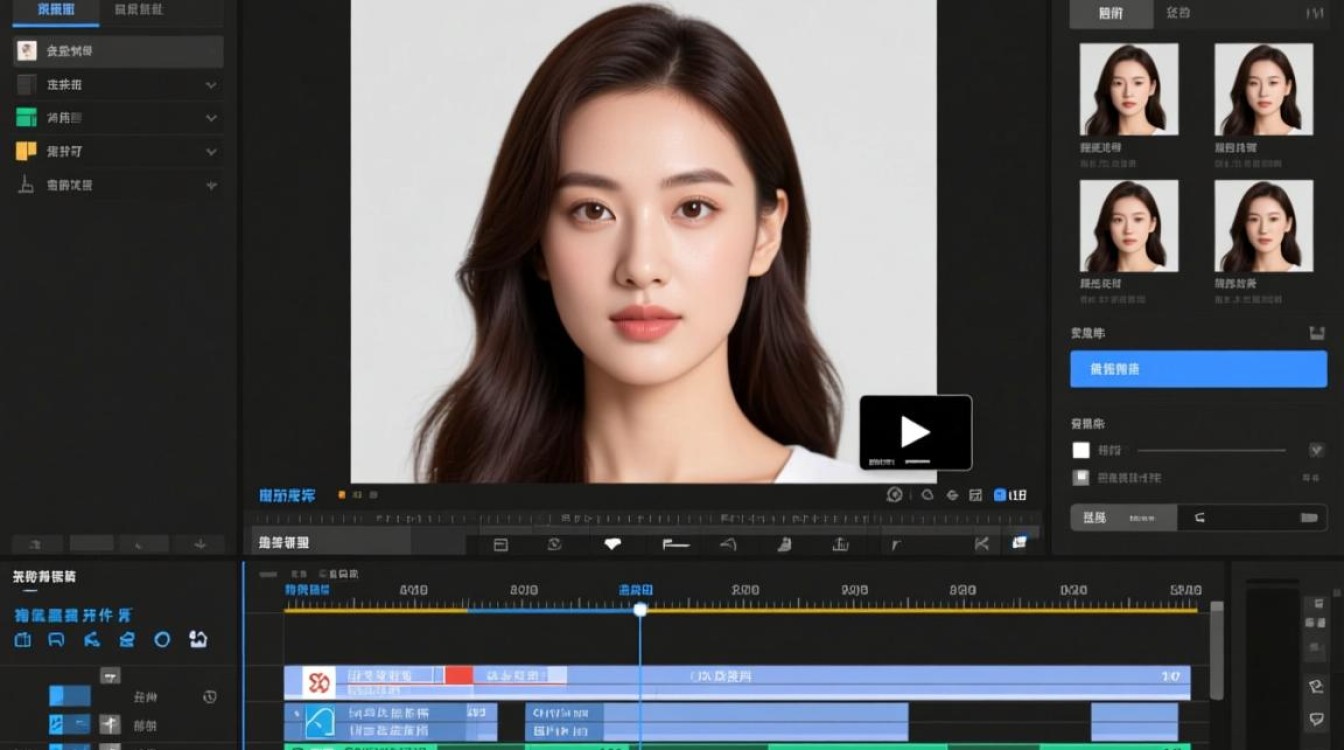Click the cloud-shaped icon below the preview
This screenshot has height=750, width=1344.
927,495
